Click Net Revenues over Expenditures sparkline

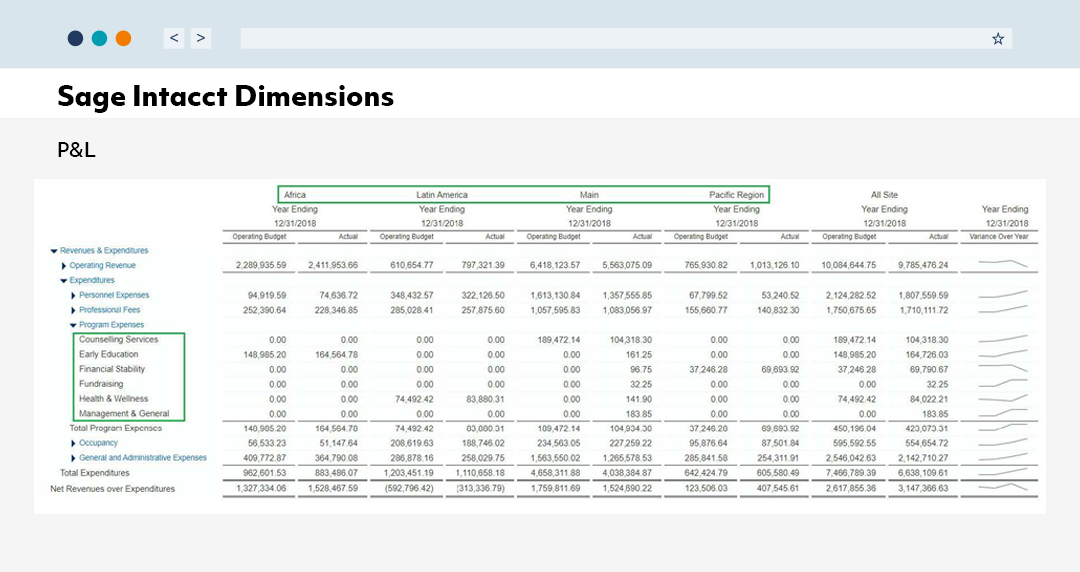(x=1003, y=487)
